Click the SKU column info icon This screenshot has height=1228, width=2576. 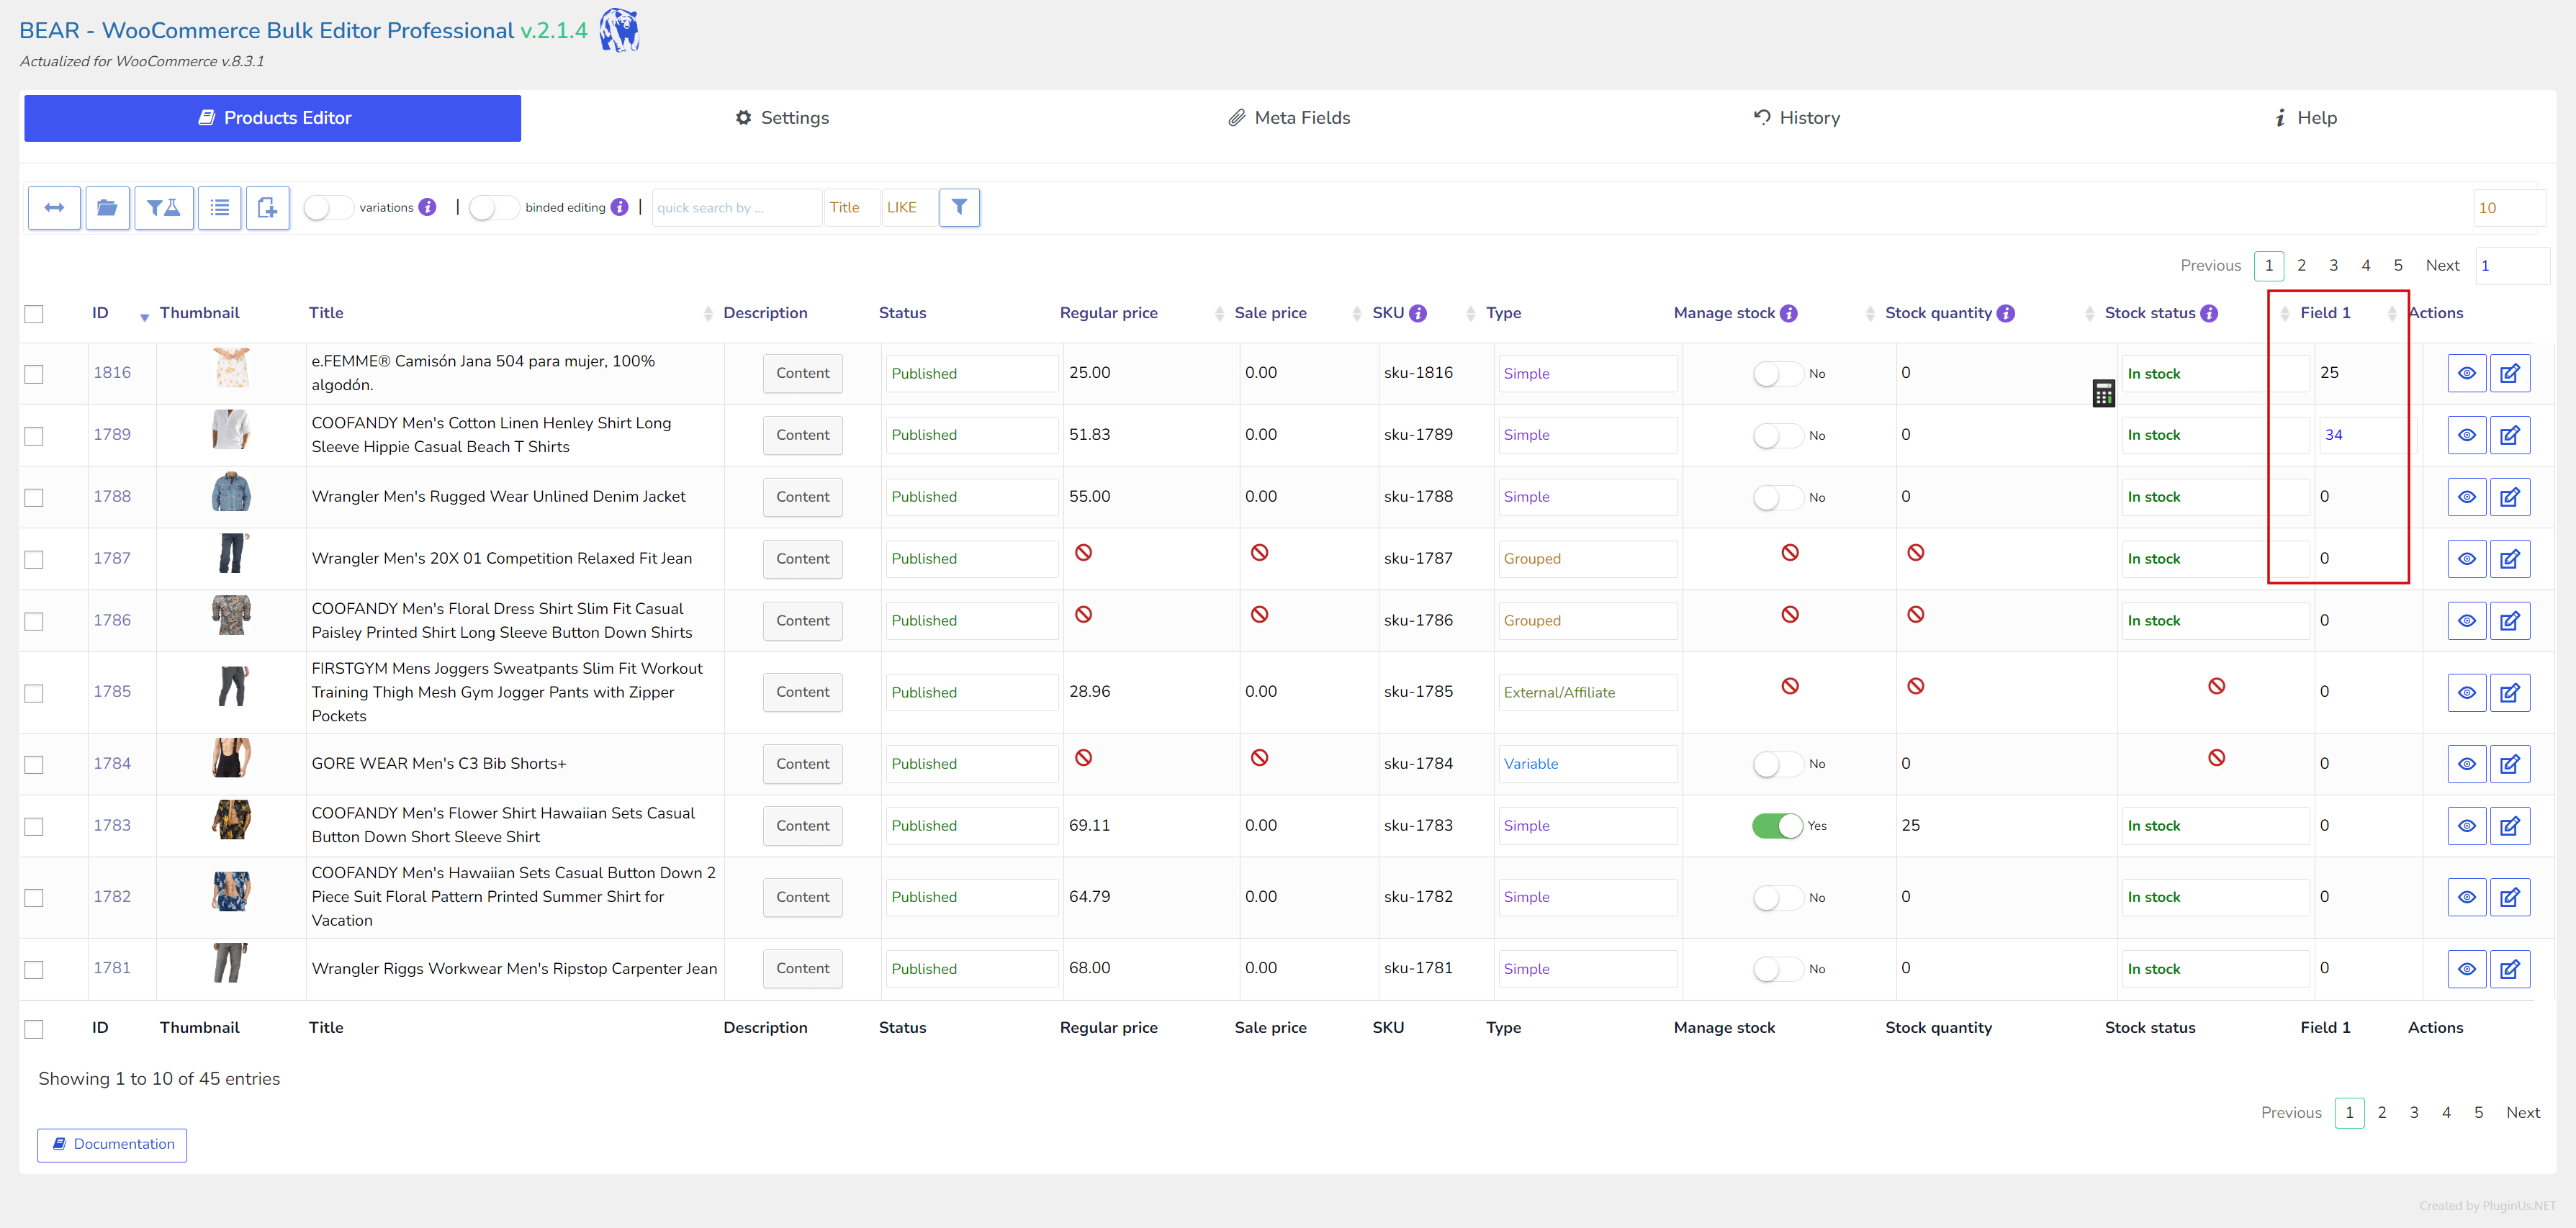1418,313
